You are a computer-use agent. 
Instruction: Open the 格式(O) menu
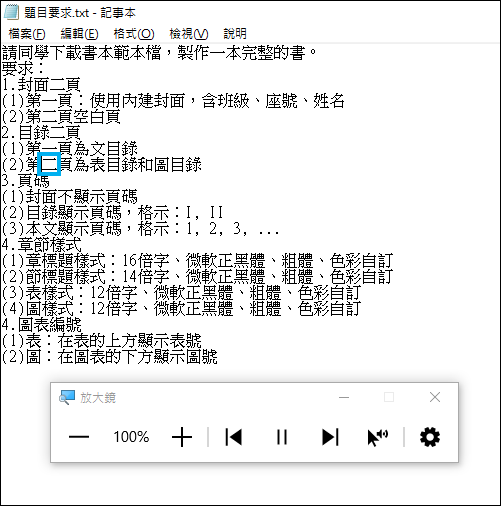[x=134, y=34]
